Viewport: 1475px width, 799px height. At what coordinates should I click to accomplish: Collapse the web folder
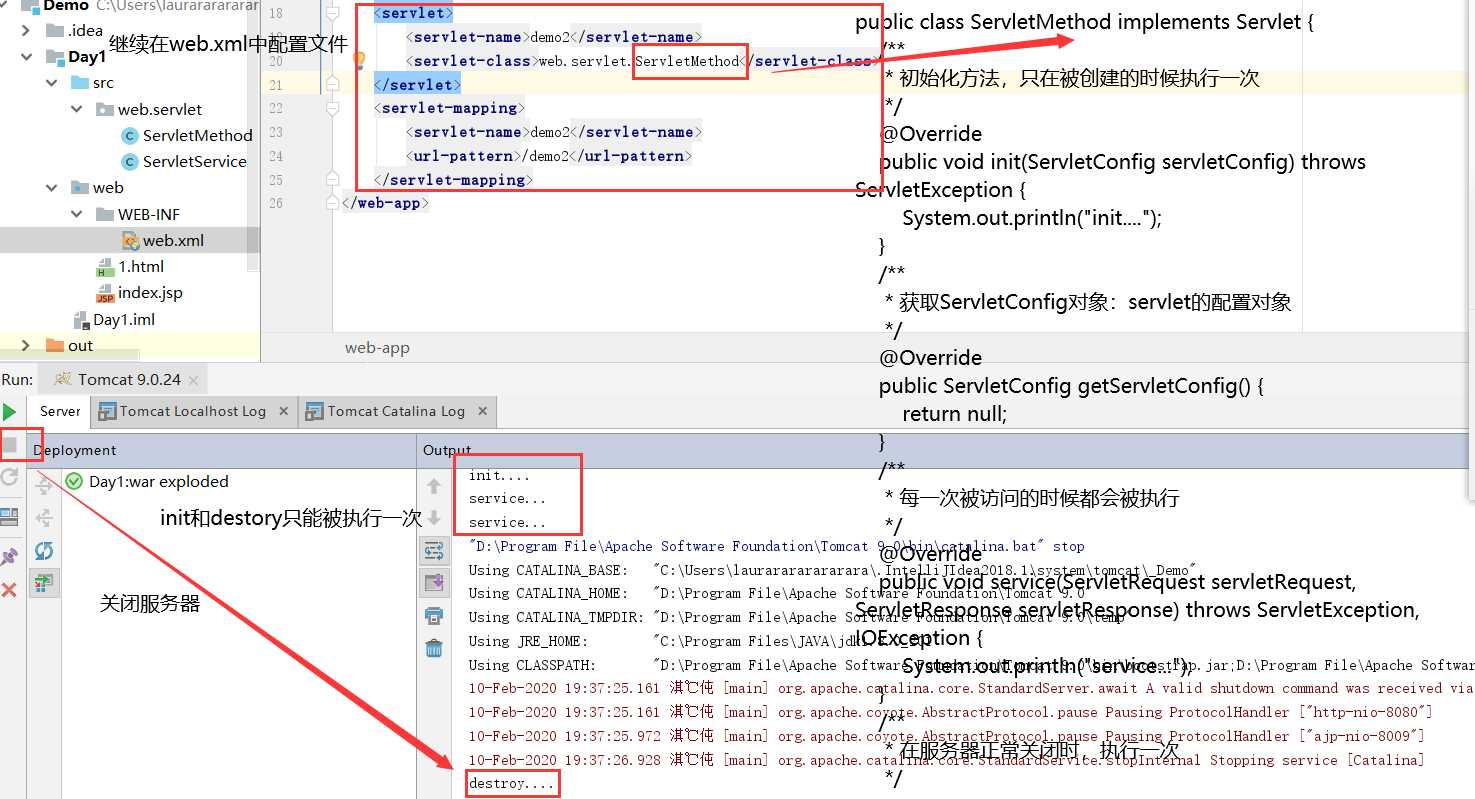(x=51, y=188)
